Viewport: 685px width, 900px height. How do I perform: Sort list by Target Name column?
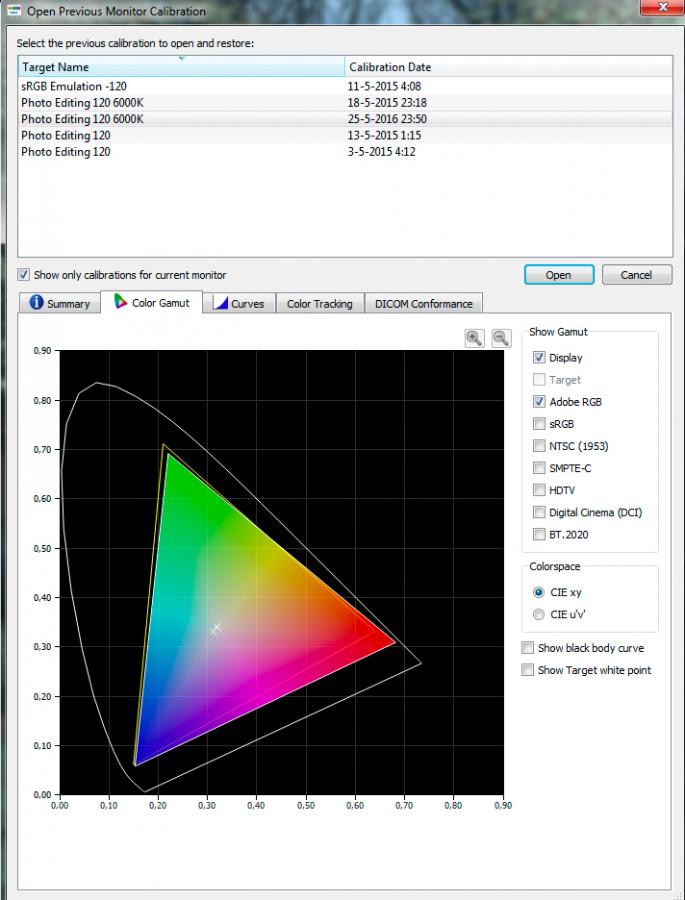181,67
